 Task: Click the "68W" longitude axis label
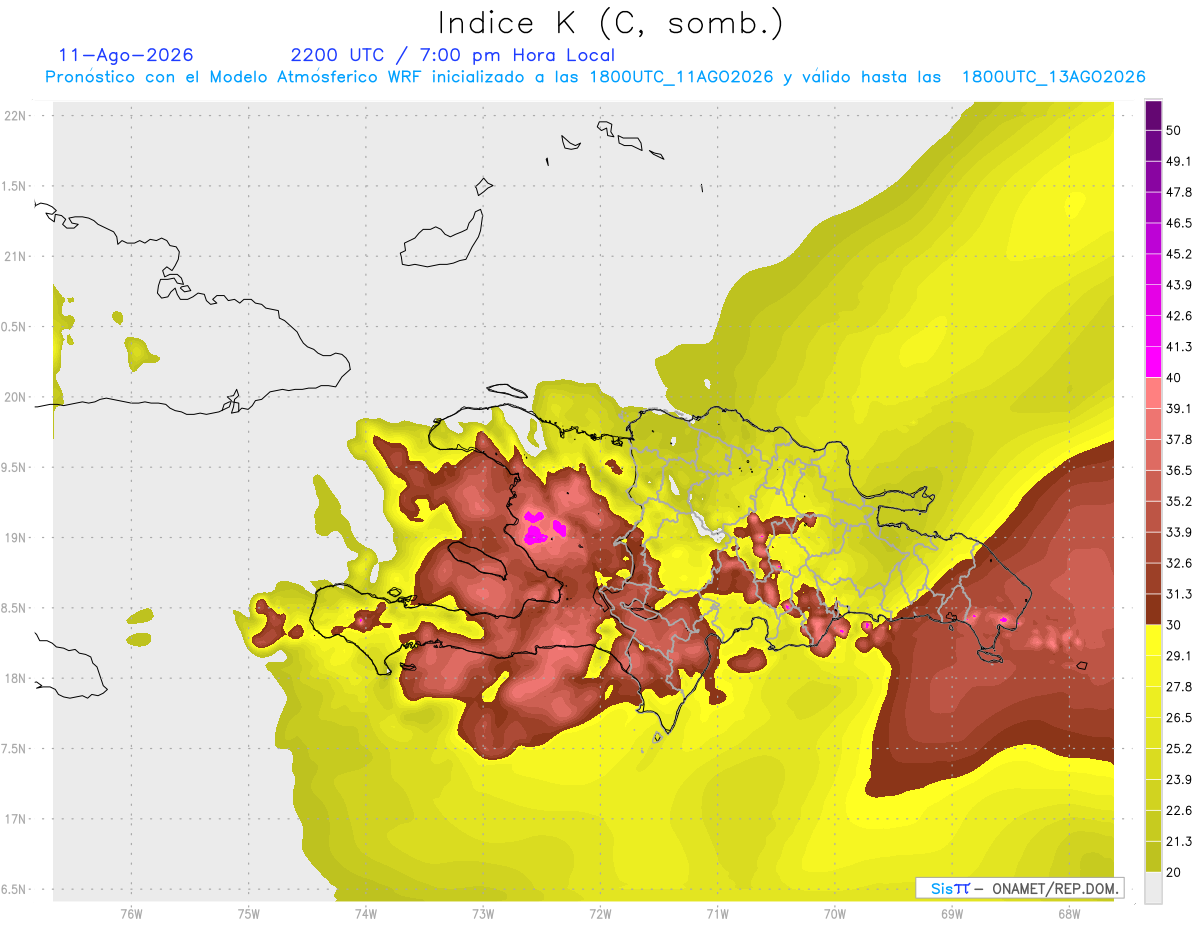pyautogui.click(x=1068, y=914)
